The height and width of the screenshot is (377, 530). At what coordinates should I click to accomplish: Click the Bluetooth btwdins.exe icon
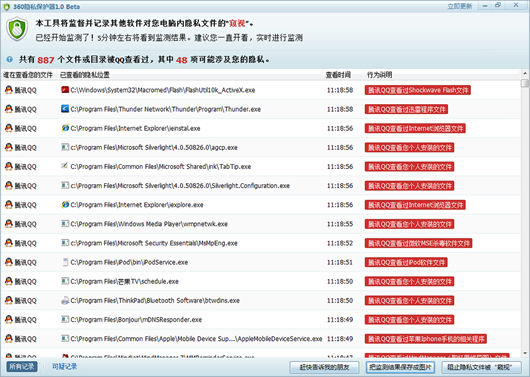pos(65,300)
